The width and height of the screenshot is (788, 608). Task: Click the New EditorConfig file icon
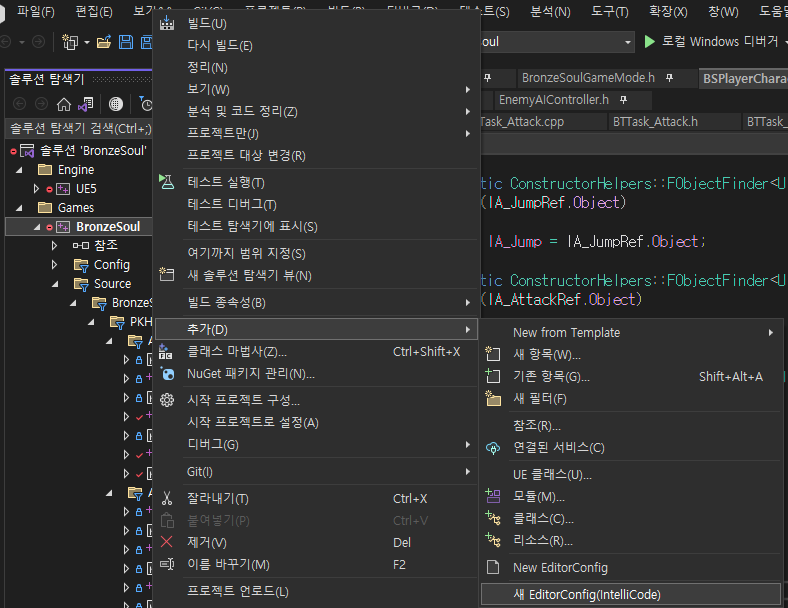tap(493, 567)
